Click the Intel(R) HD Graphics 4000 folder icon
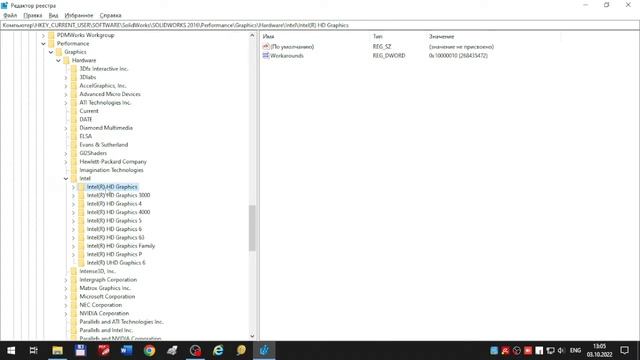 pos(81,212)
